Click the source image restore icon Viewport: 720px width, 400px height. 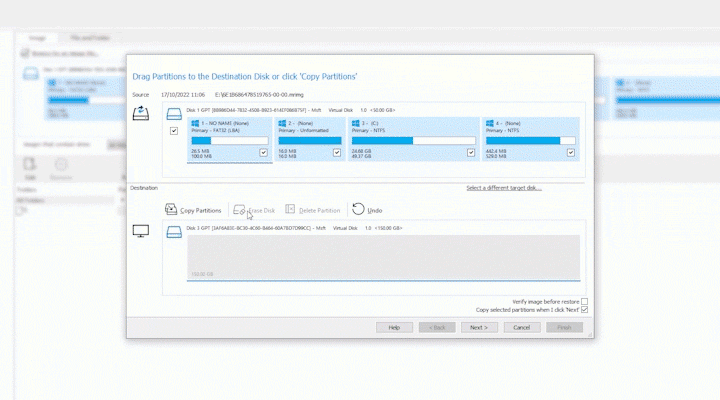(x=141, y=113)
